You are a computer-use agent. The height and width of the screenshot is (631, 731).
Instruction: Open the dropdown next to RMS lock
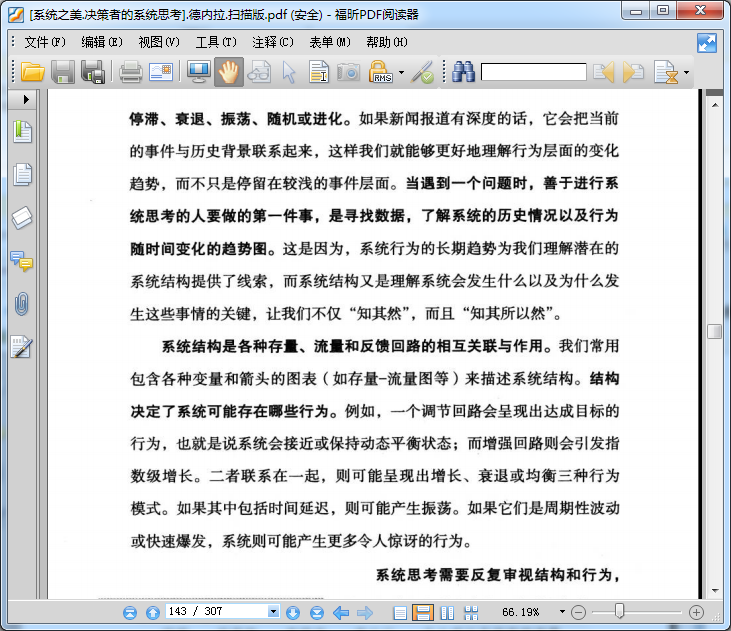(401, 73)
